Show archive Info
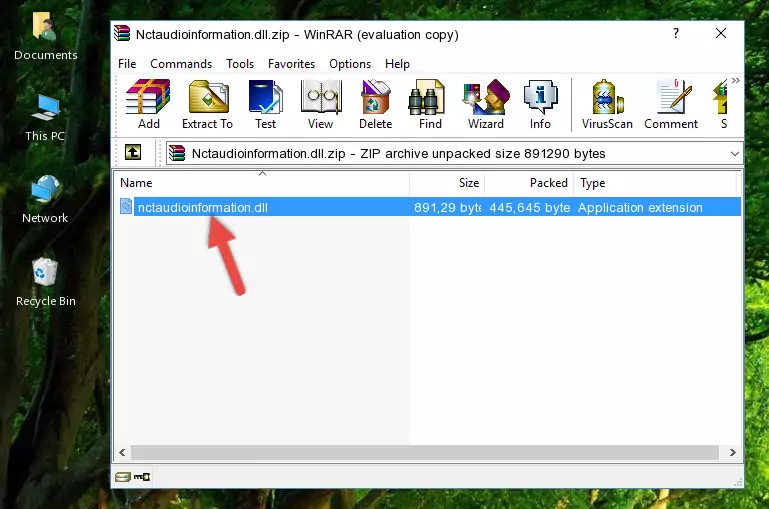The width and height of the screenshot is (769, 509). click(x=540, y=104)
